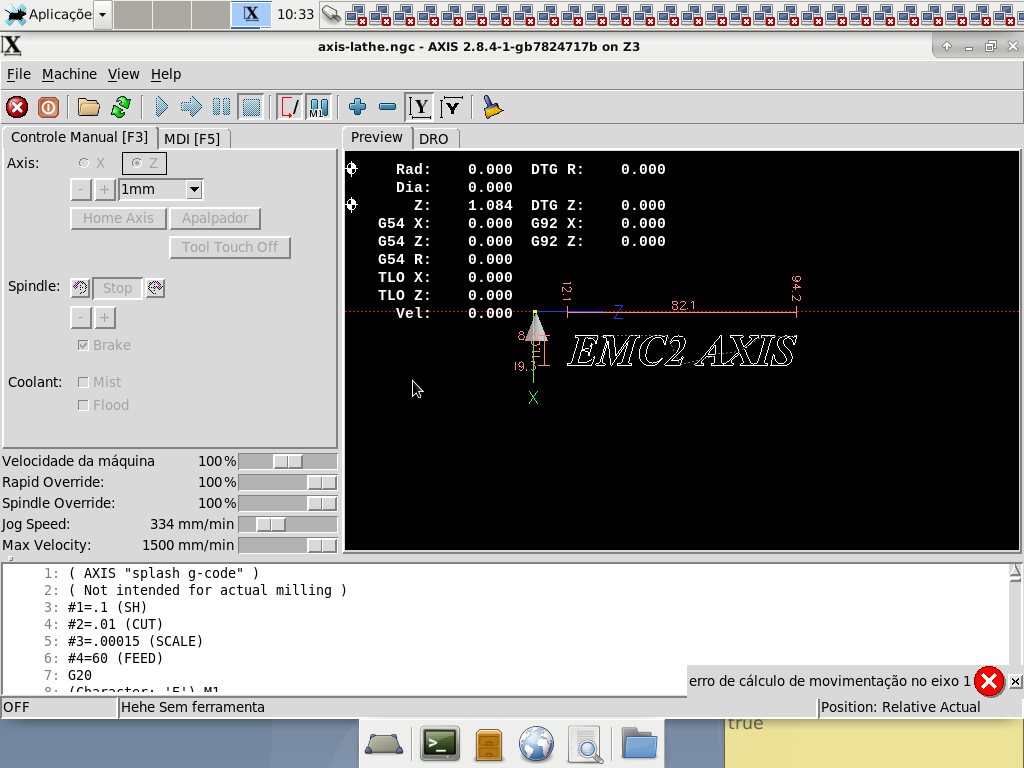
Task: Switch to the Controle Manual [F3] tab
Action: 80,137
